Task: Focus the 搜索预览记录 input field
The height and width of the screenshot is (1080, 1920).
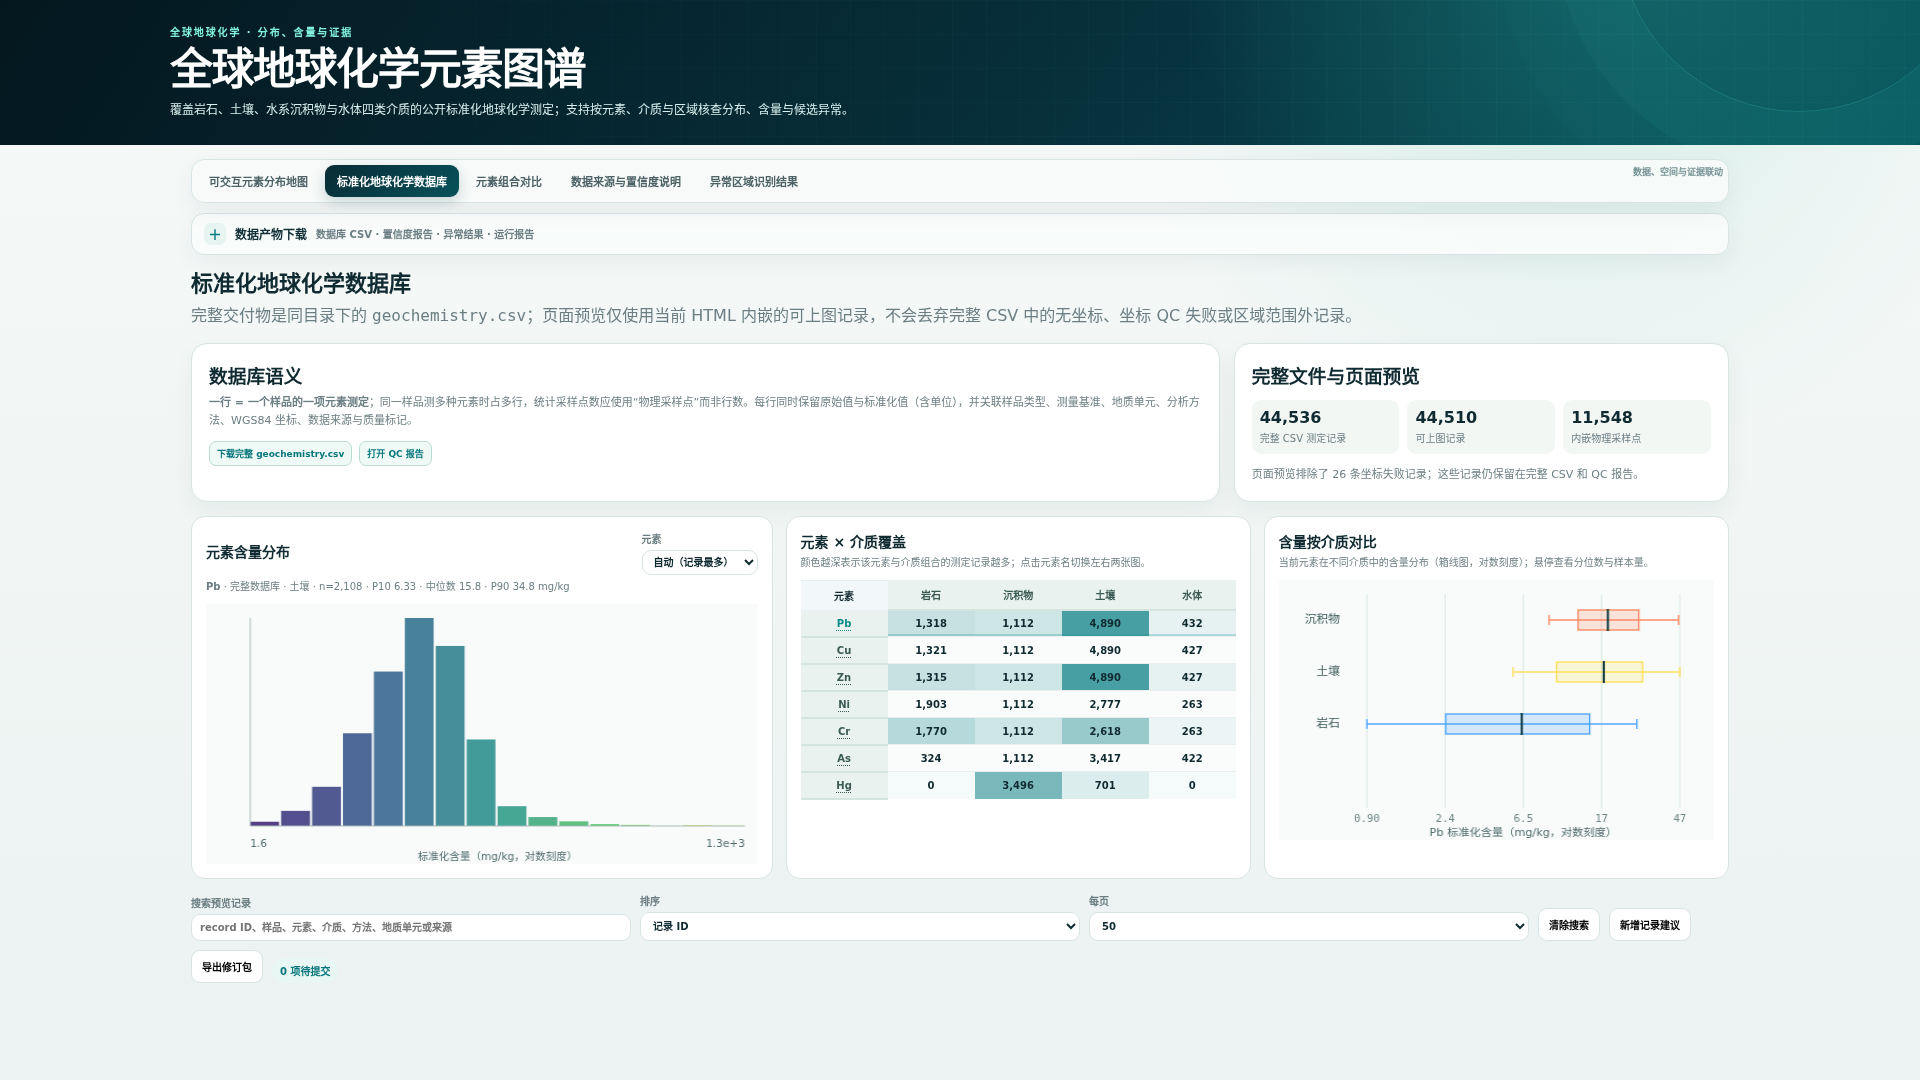Action: (411, 927)
